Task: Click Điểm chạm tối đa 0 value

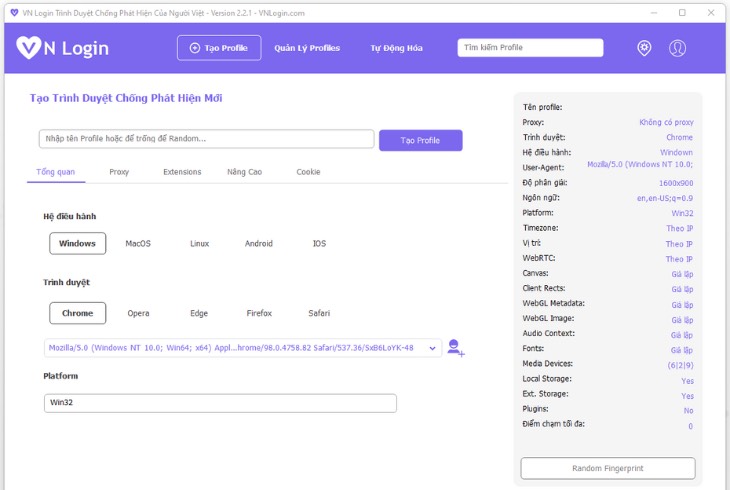Action: pos(690,426)
